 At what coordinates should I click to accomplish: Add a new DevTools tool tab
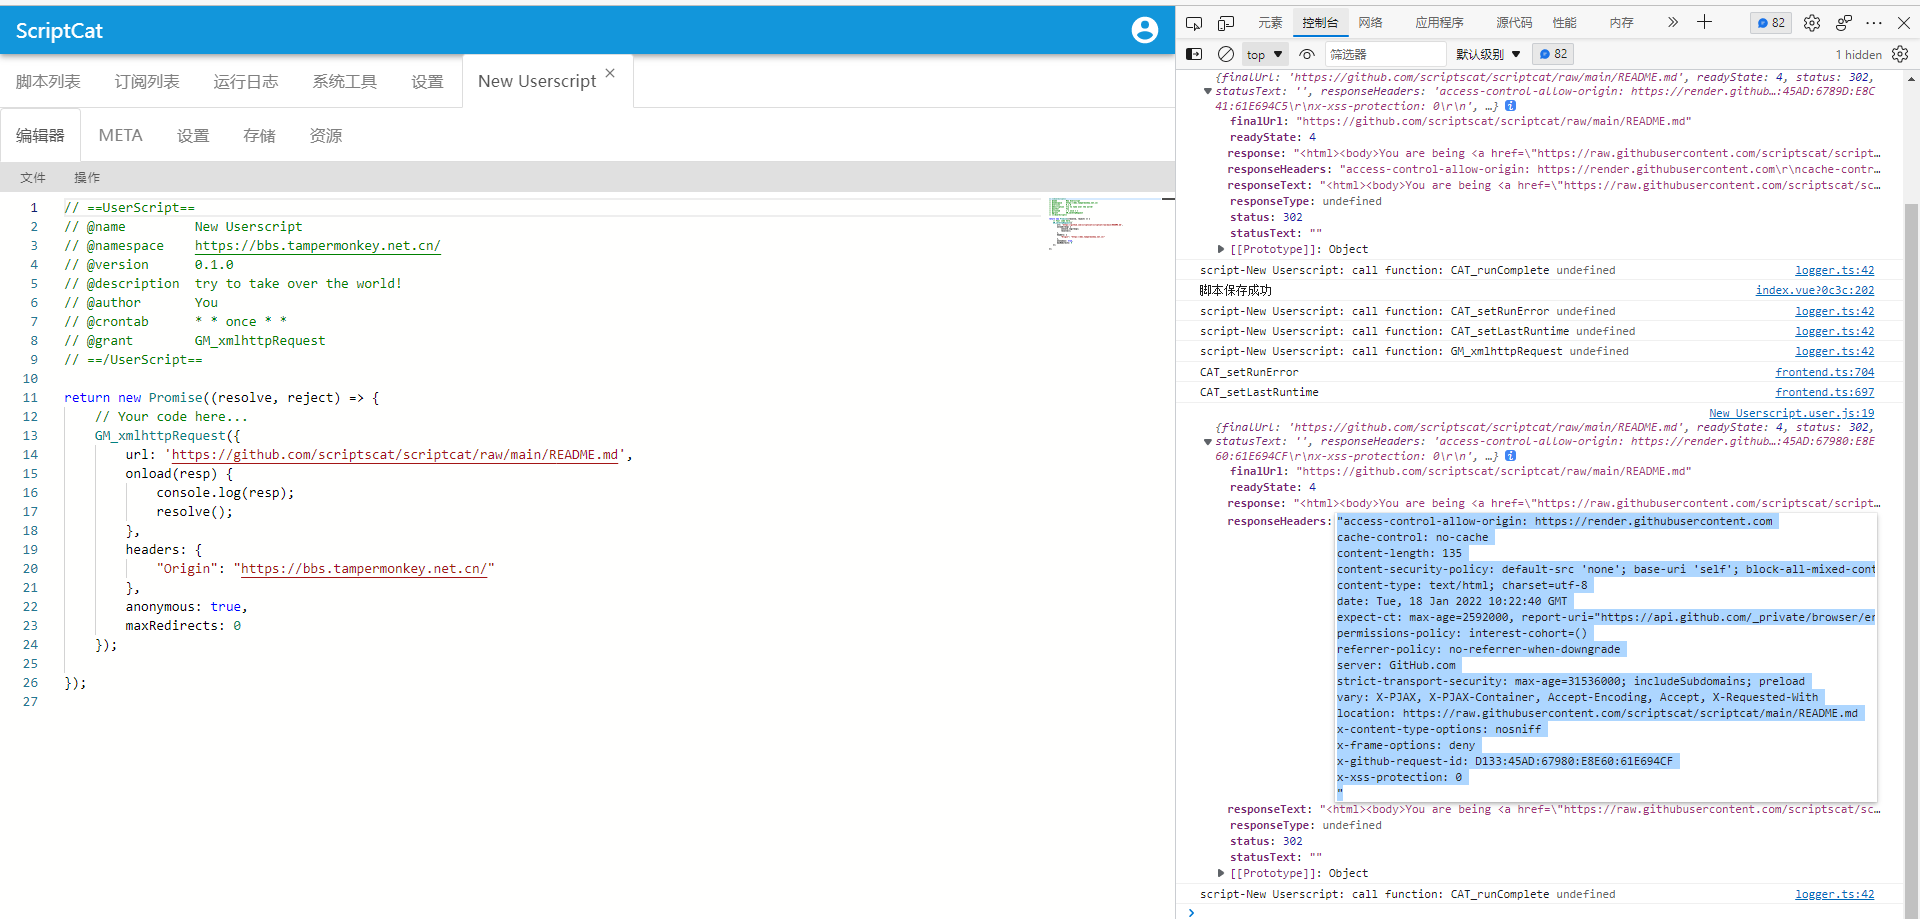pos(1704,22)
